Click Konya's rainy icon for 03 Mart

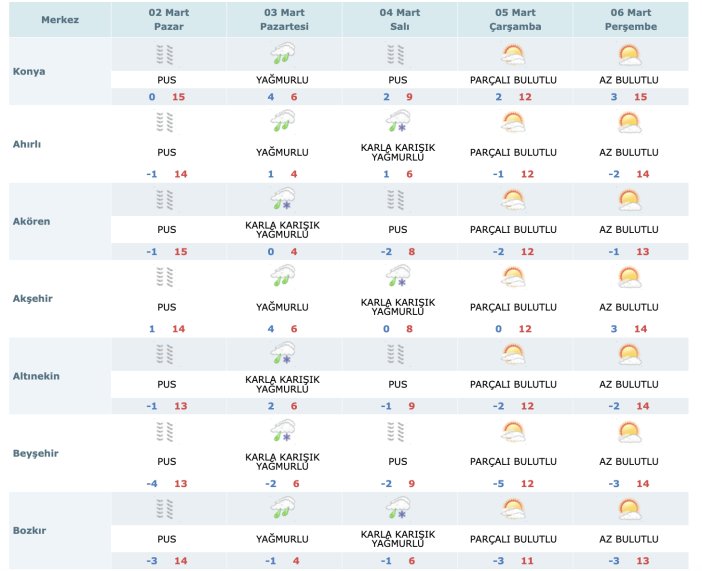pyautogui.click(x=283, y=55)
